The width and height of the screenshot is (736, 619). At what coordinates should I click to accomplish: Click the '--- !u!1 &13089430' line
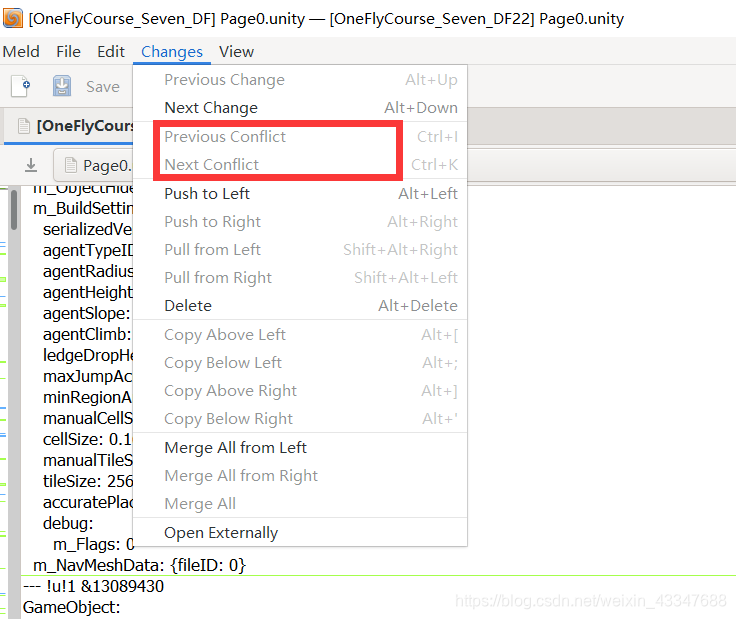tap(93, 586)
